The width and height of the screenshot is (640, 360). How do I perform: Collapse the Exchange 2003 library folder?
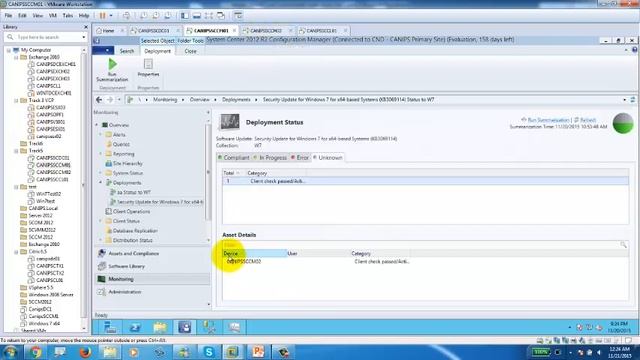point(16,57)
